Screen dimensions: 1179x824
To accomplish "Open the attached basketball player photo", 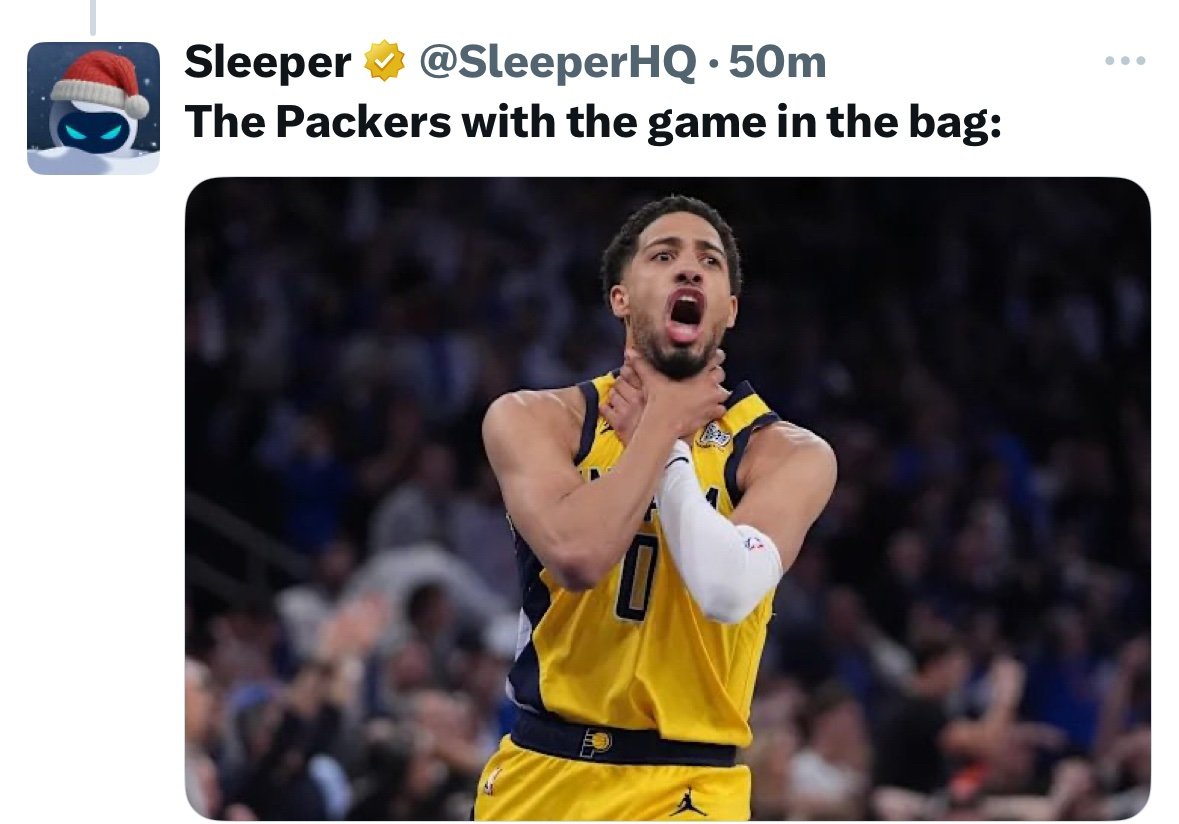I will 667,498.
